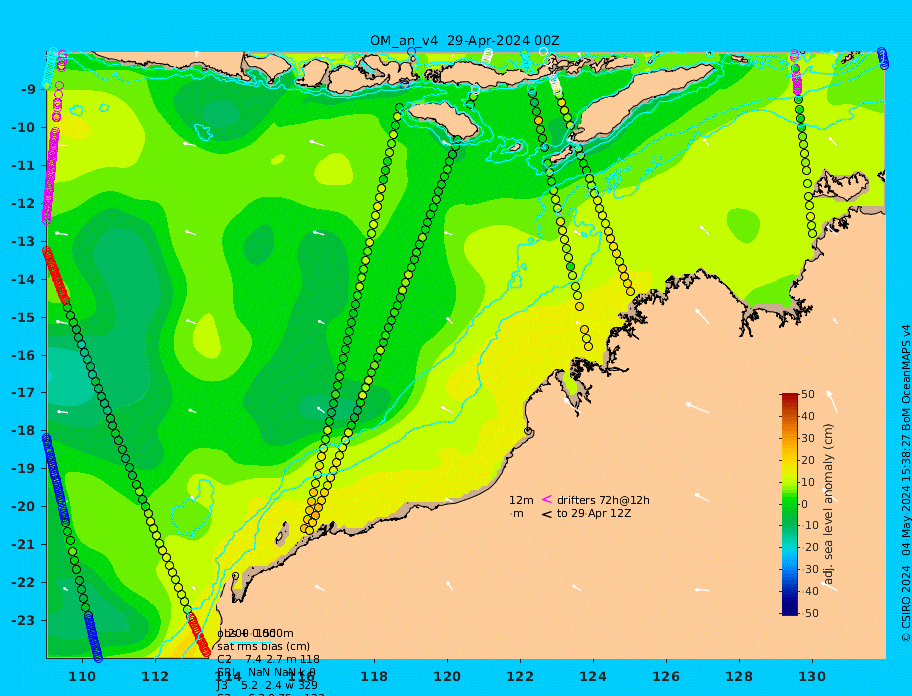The image size is (912, 696).
Task: Click latitude axis label -22
Action: (x=24, y=583)
